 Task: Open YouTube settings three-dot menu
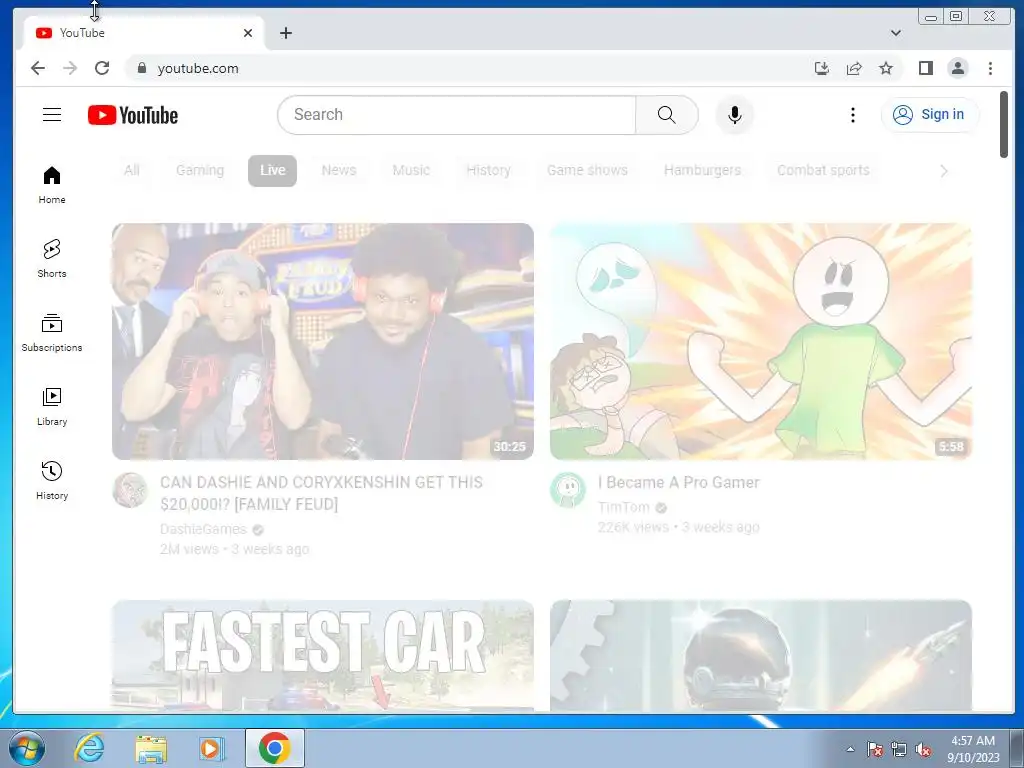852,115
